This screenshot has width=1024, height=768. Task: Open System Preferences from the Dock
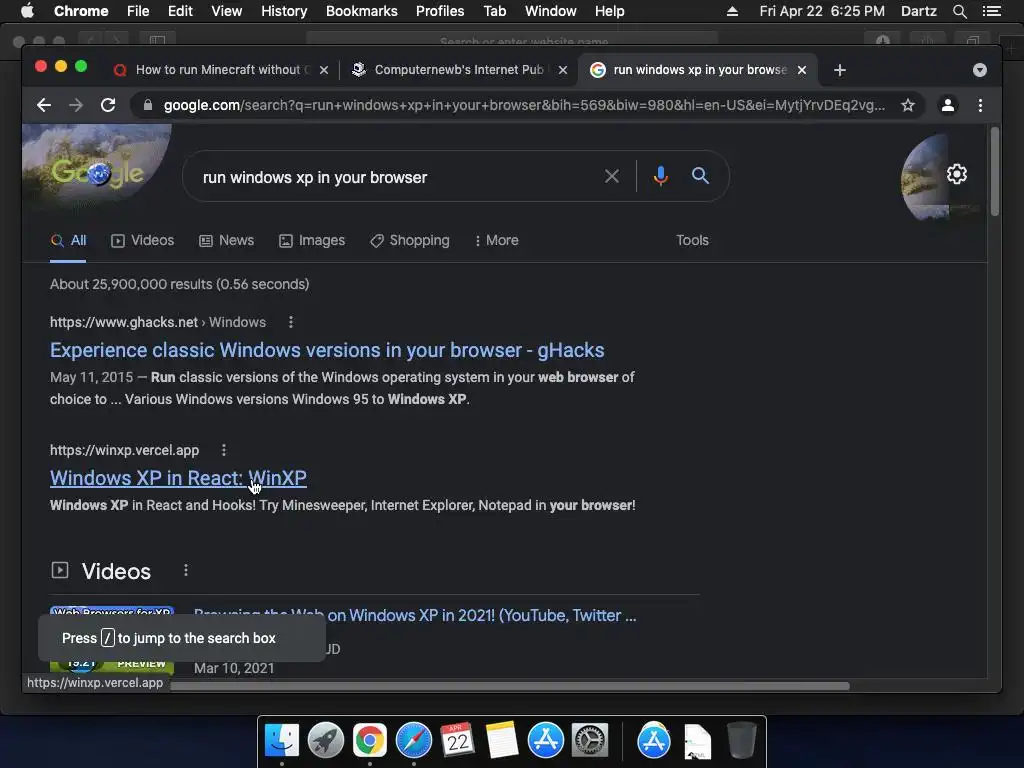pos(590,741)
